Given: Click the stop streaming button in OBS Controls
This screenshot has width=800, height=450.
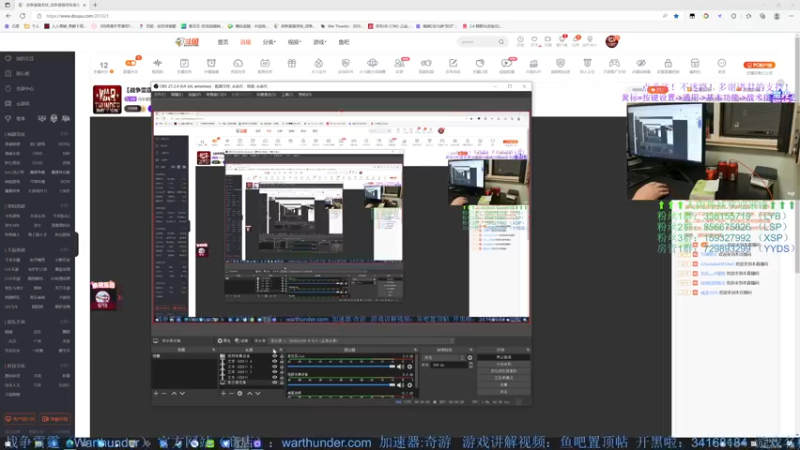Looking at the screenshot, I should [503, 357].
